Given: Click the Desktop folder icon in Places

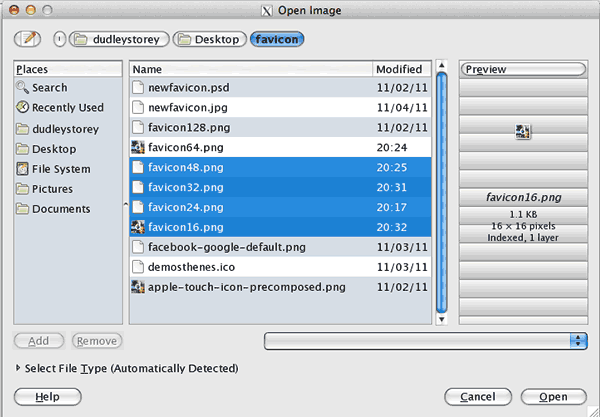Looking at the screenshot, I should [22, 149].
